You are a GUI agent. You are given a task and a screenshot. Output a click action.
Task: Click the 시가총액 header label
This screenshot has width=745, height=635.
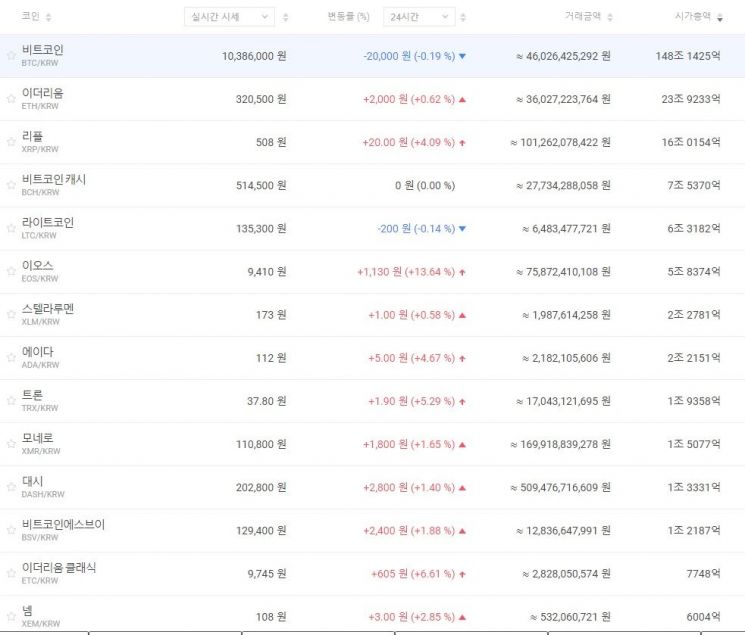point(693,17)
